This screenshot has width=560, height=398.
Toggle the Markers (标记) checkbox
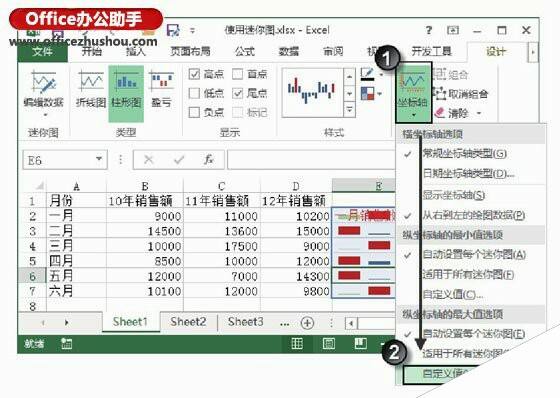pyautogui.click(x=238, y=113)
